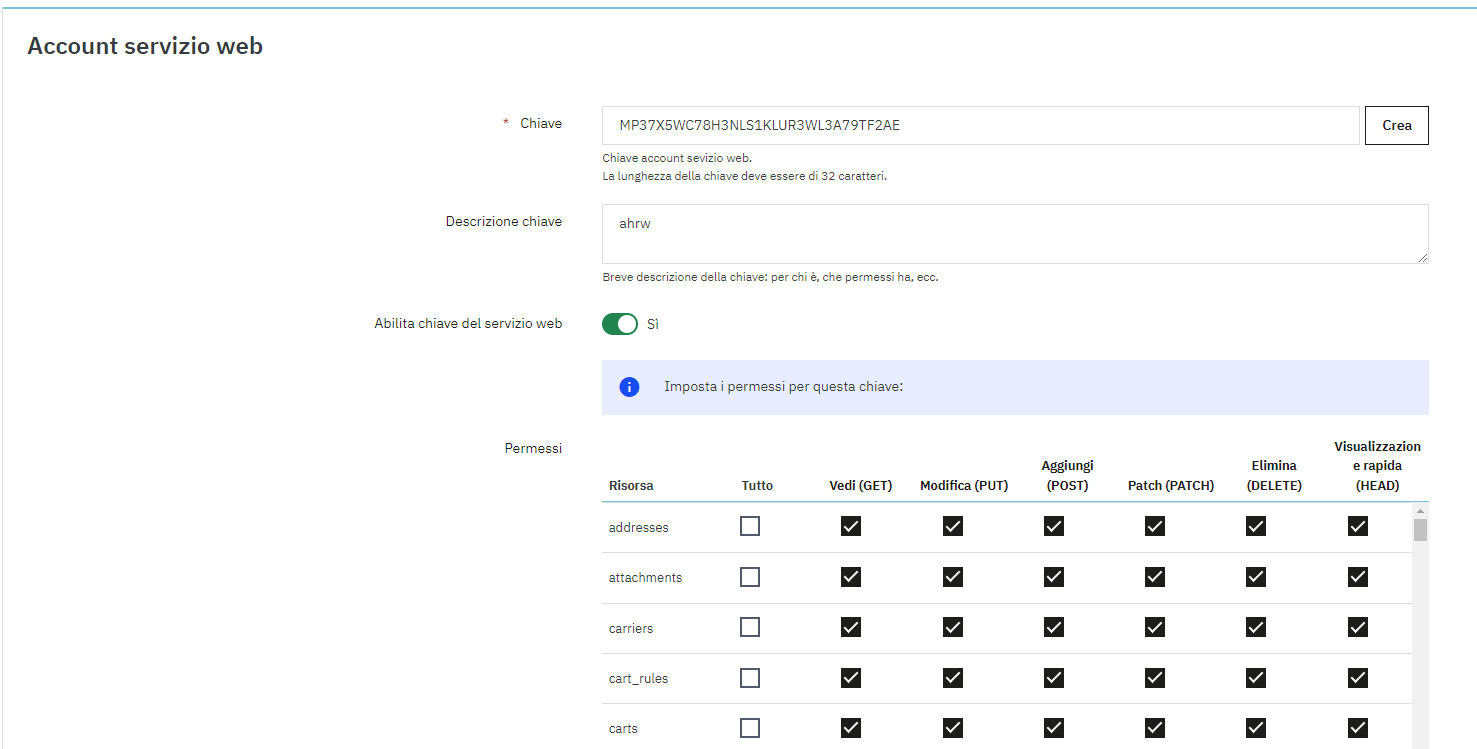Viewport: 1477px width, 749px height.
Task: Click the permissions table scroll-up arrow
Action: (x=1420, y=511)
